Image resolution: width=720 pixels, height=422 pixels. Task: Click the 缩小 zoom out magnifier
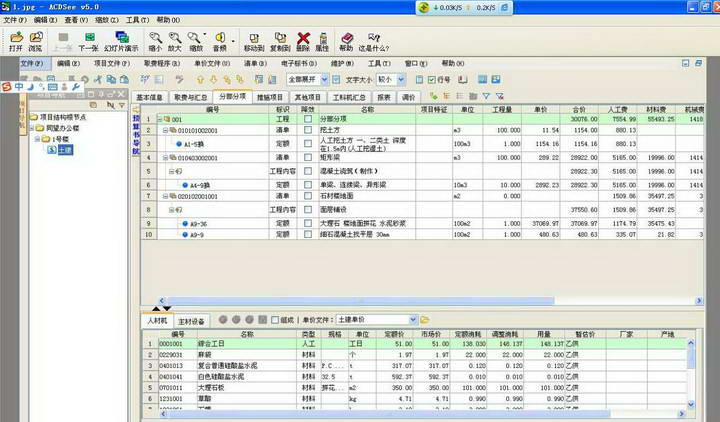tap(154, 40)
